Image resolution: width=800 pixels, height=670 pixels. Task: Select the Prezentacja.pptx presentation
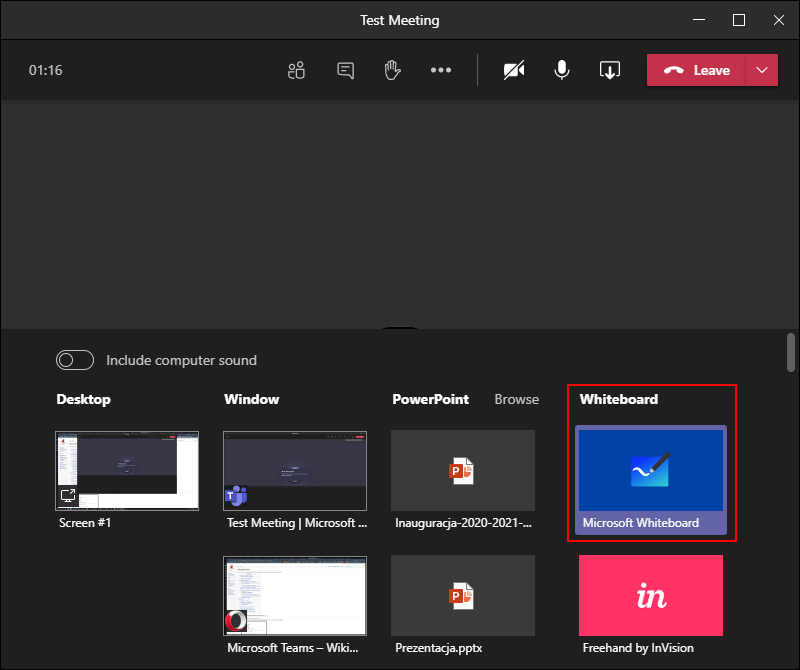coord(463,595)
